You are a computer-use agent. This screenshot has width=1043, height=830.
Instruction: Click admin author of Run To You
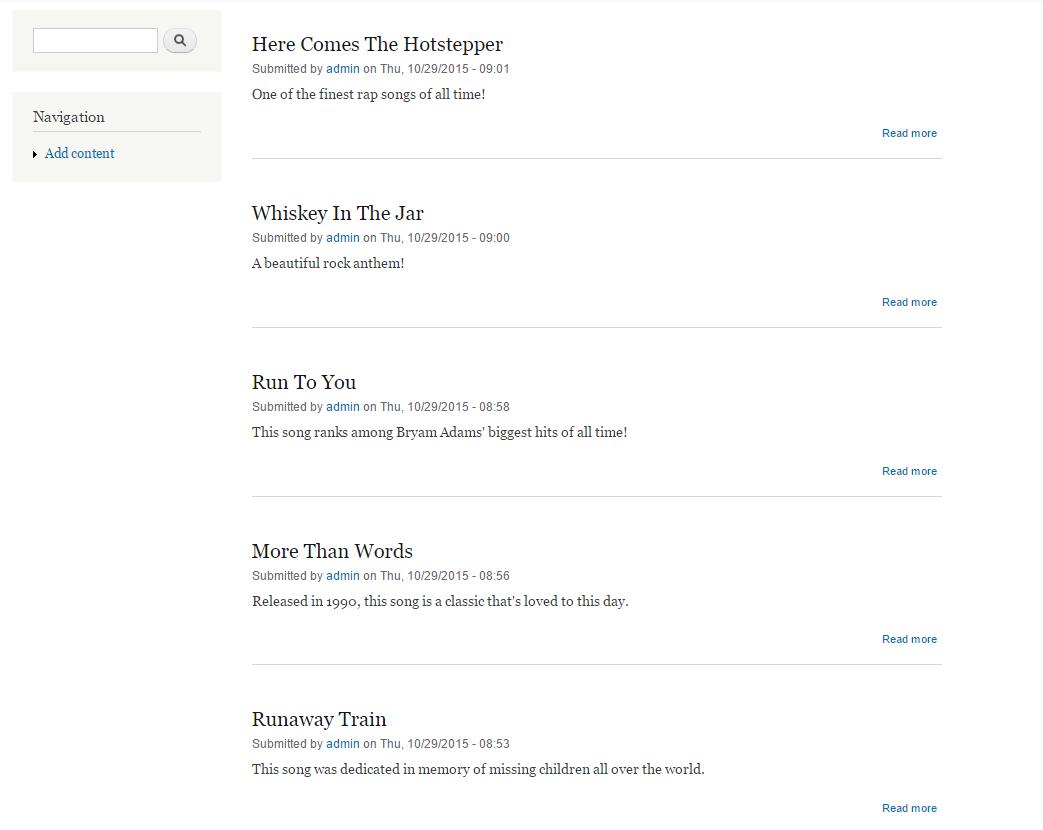[343, 406]
